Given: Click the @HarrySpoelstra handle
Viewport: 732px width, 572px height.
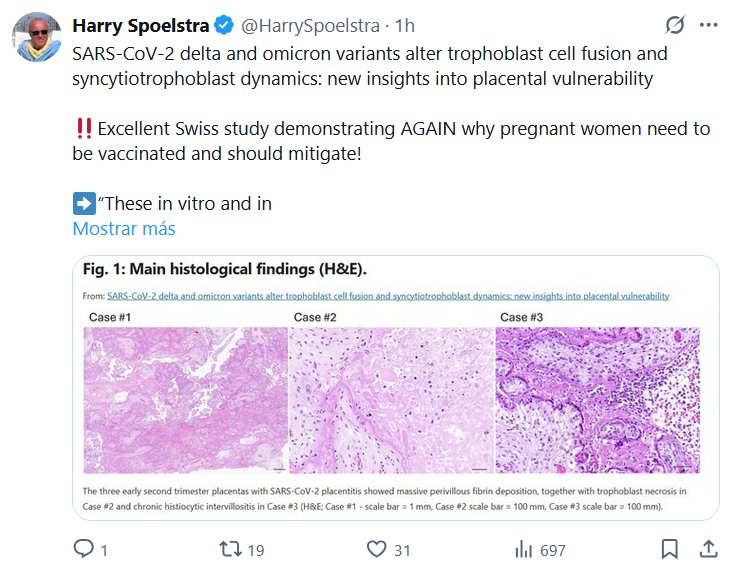Looking at the screenshot, I should click(x=303, y=24).
